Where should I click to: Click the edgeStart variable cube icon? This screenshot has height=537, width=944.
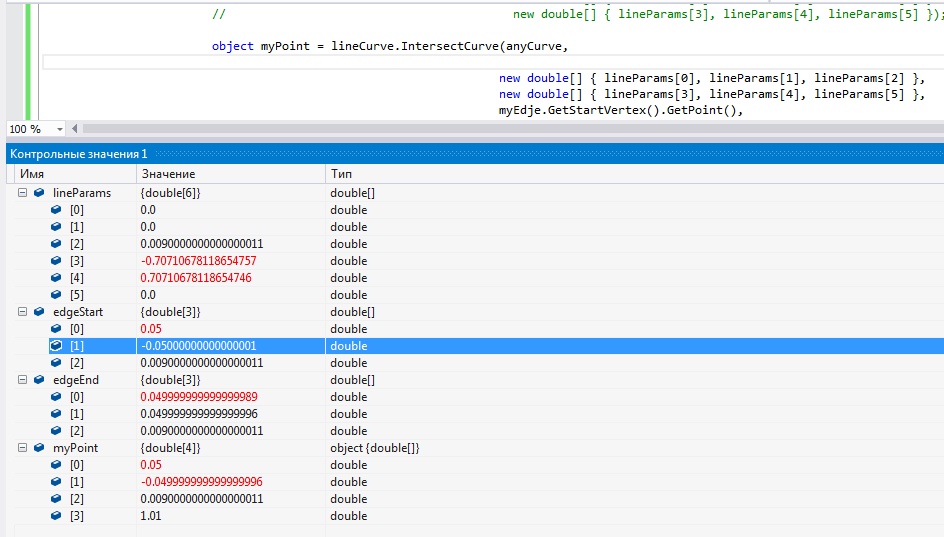pyautogui.click(x=39, y=312)
